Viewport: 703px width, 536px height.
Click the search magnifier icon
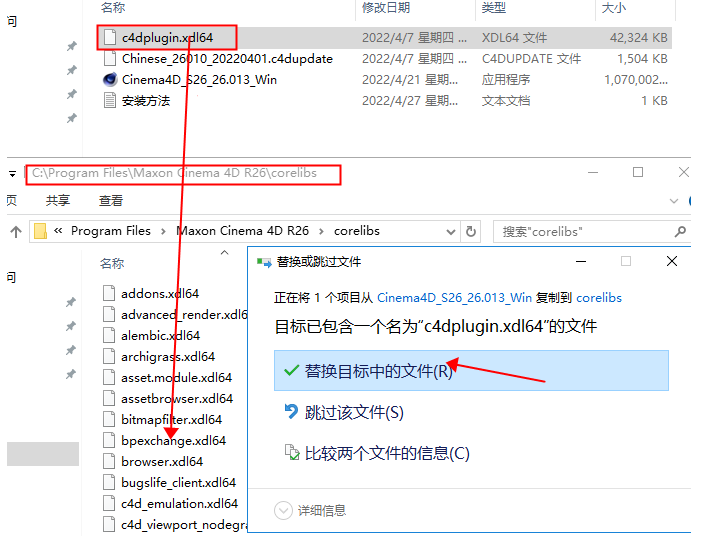click(x=680, y=232)
